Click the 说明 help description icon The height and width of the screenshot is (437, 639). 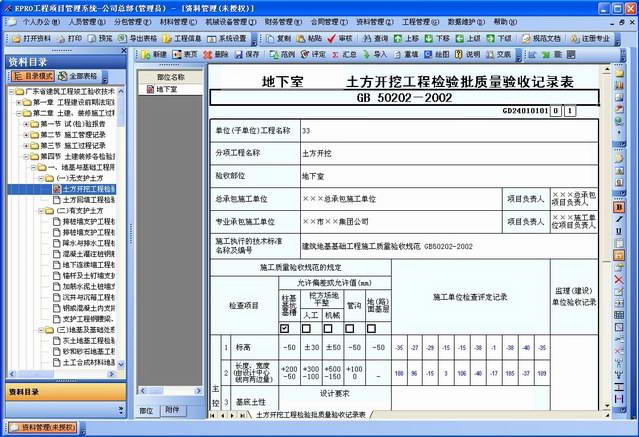[459, 55]
